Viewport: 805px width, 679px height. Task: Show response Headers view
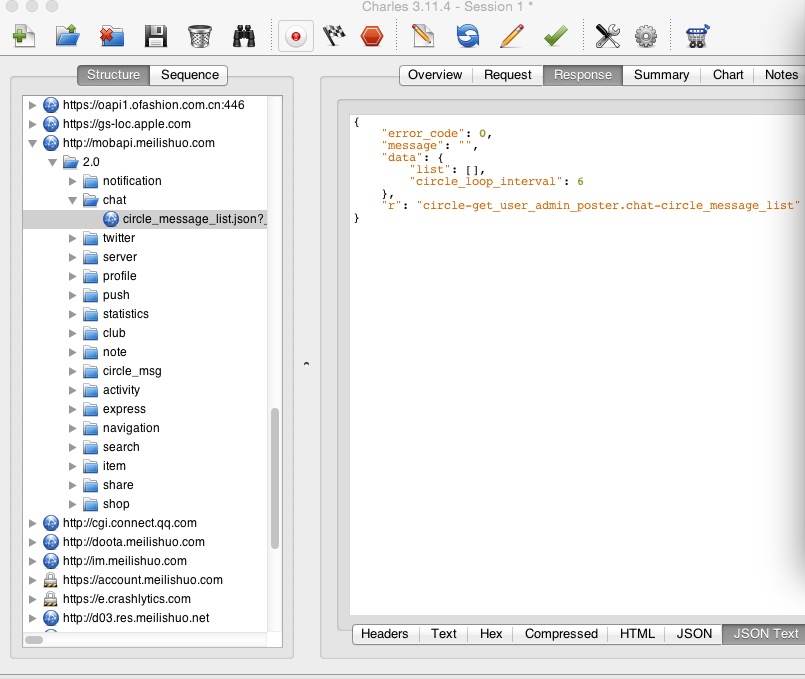point(385,634)
